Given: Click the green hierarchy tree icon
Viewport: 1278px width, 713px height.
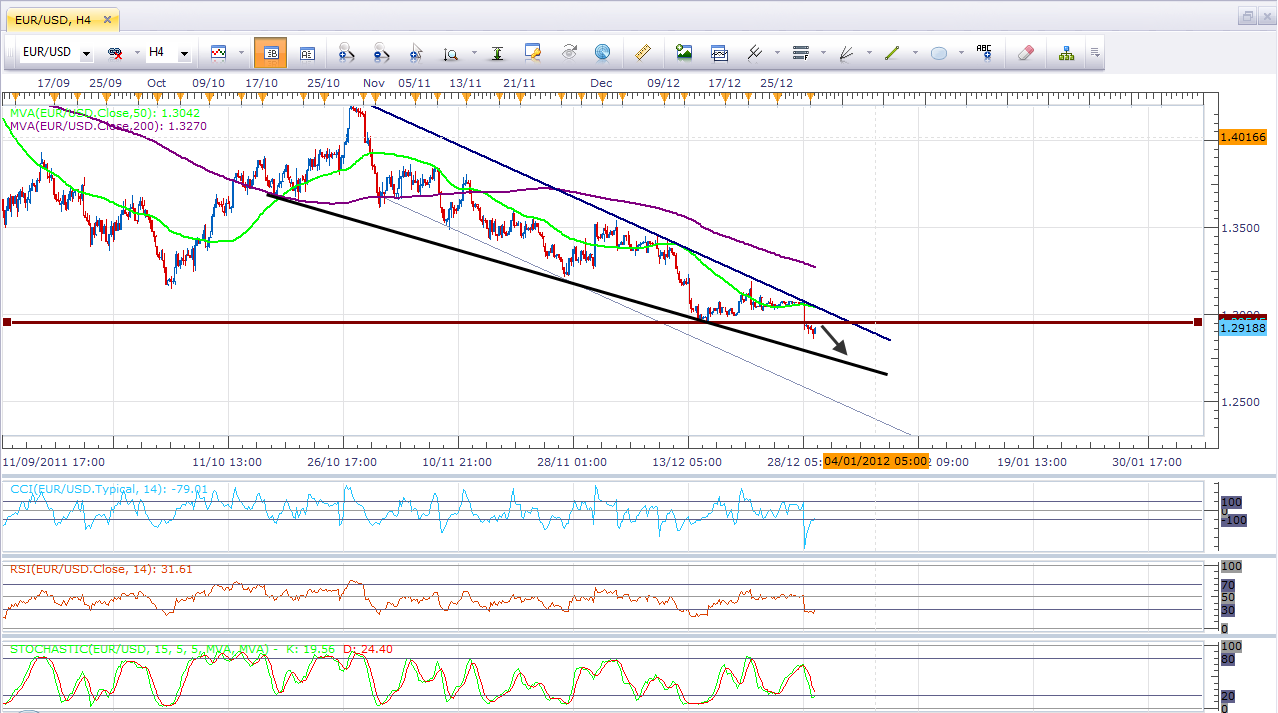Looking at the screenshot, I should [x=1066, y=52].
